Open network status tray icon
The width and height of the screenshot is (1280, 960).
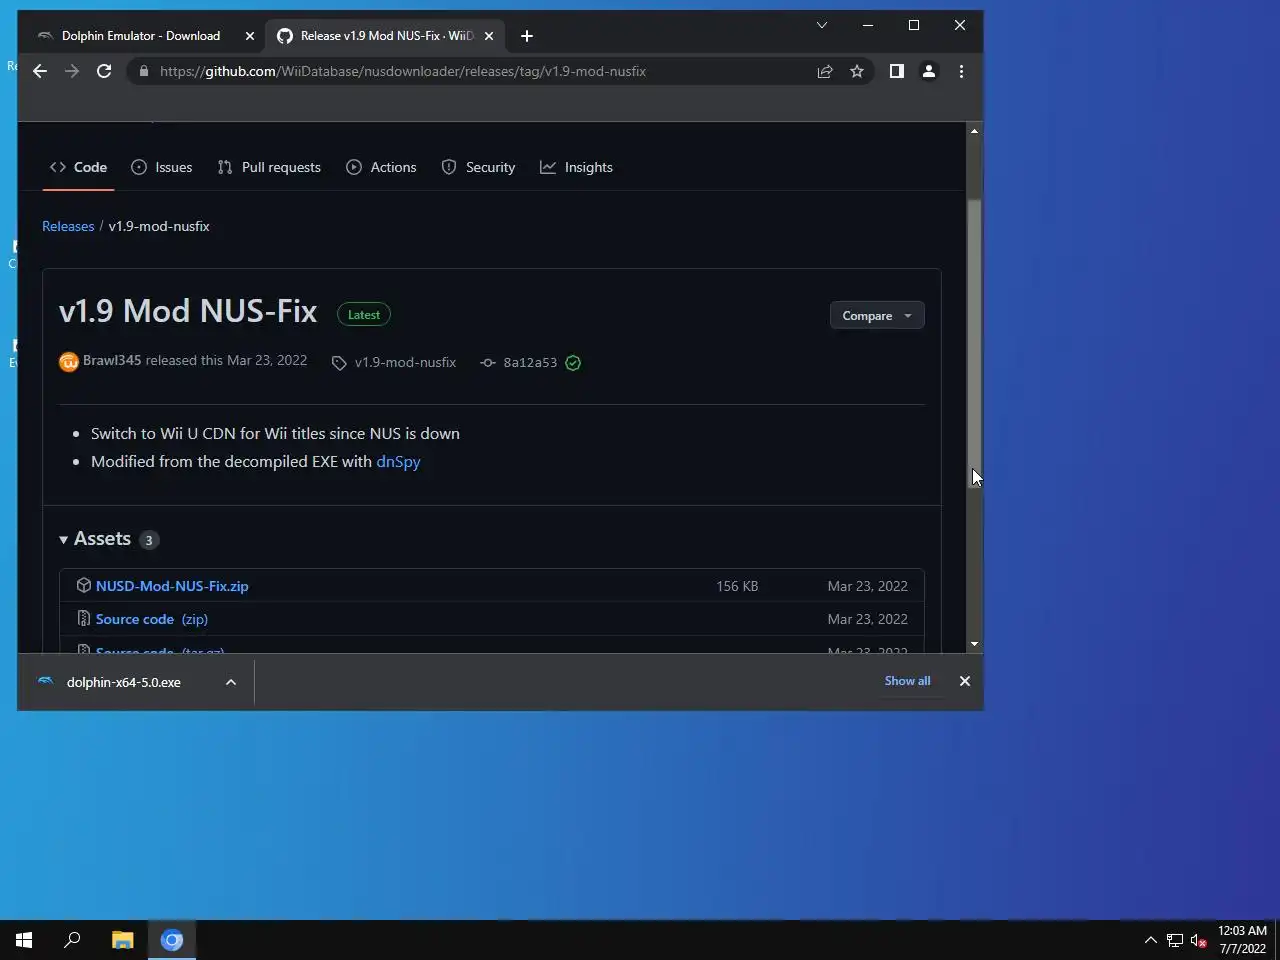(1175, 940)
